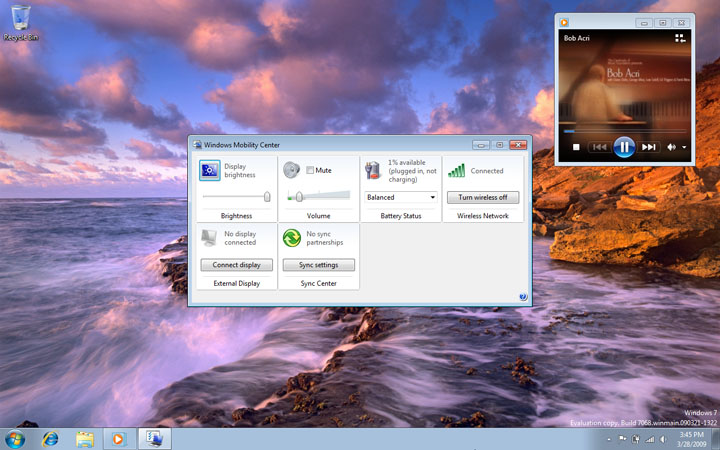Image resolution: width=720 pixels, height=450 pixels.
Task: Open the Sync settings button
Action: click(318, 265)
